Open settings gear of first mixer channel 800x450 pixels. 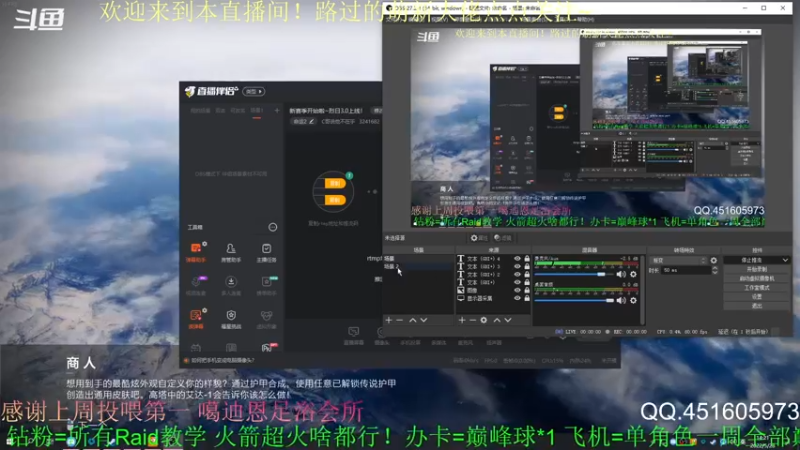(x=633, y=274)
